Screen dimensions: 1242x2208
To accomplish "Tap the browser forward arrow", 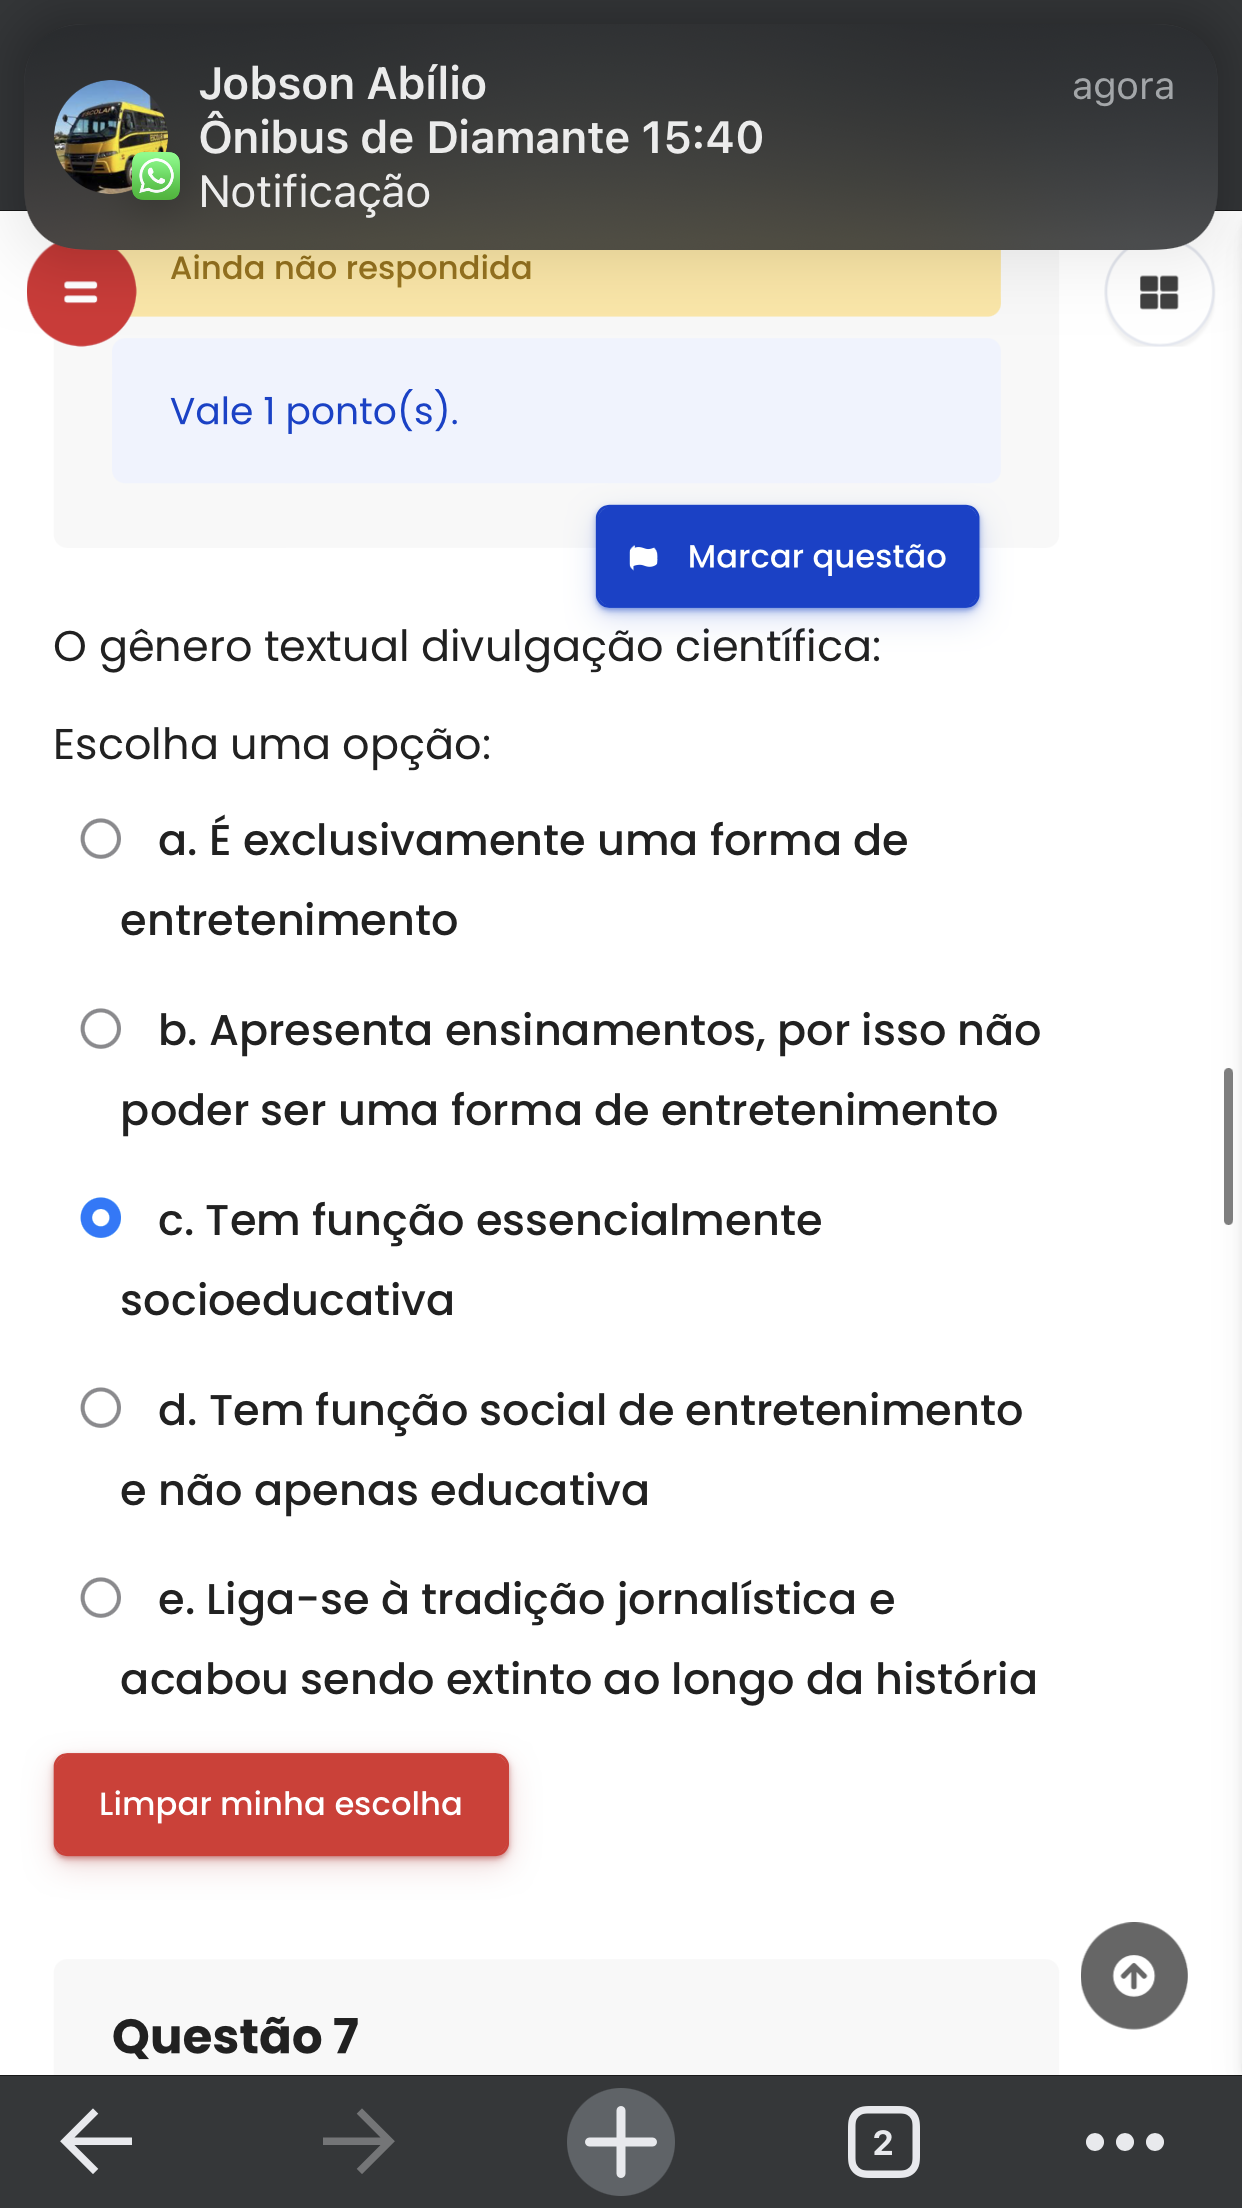I will click(x=358, y=2141).
